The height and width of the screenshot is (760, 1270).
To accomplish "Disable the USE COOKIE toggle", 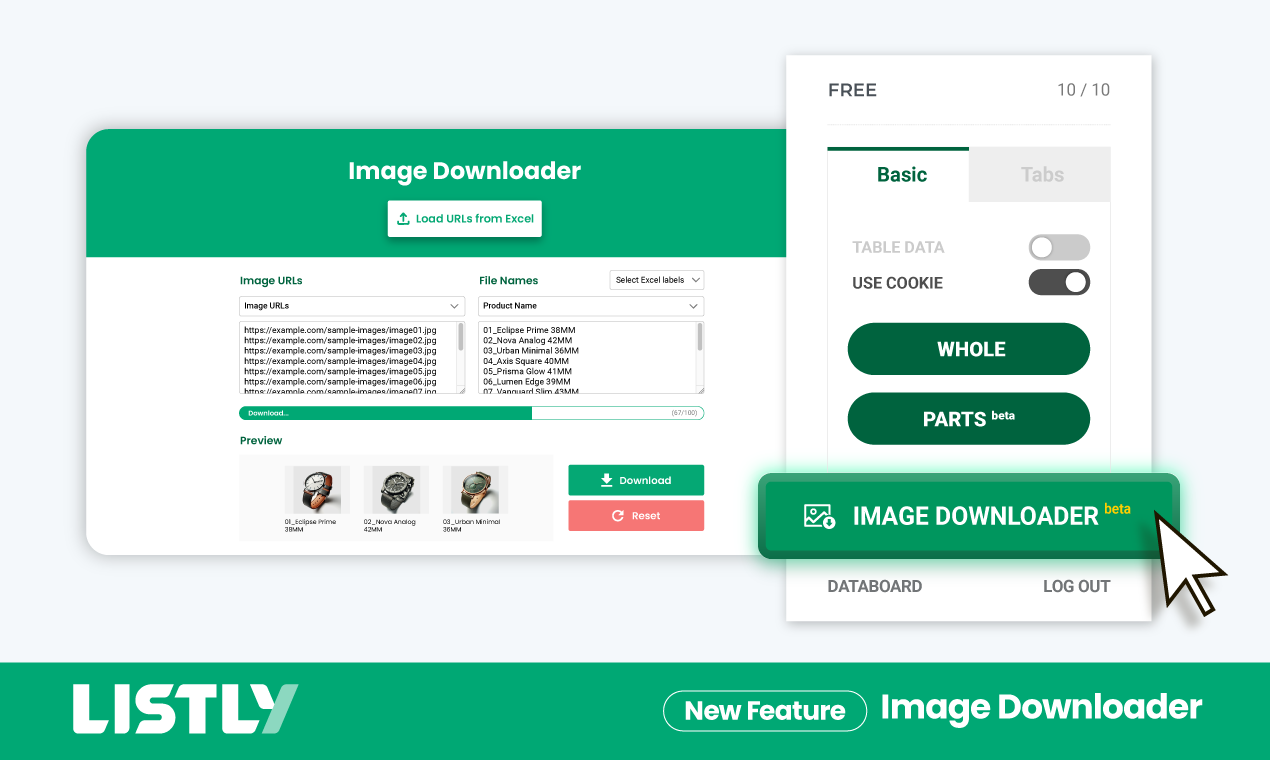I will click(x=1059, y=282).
